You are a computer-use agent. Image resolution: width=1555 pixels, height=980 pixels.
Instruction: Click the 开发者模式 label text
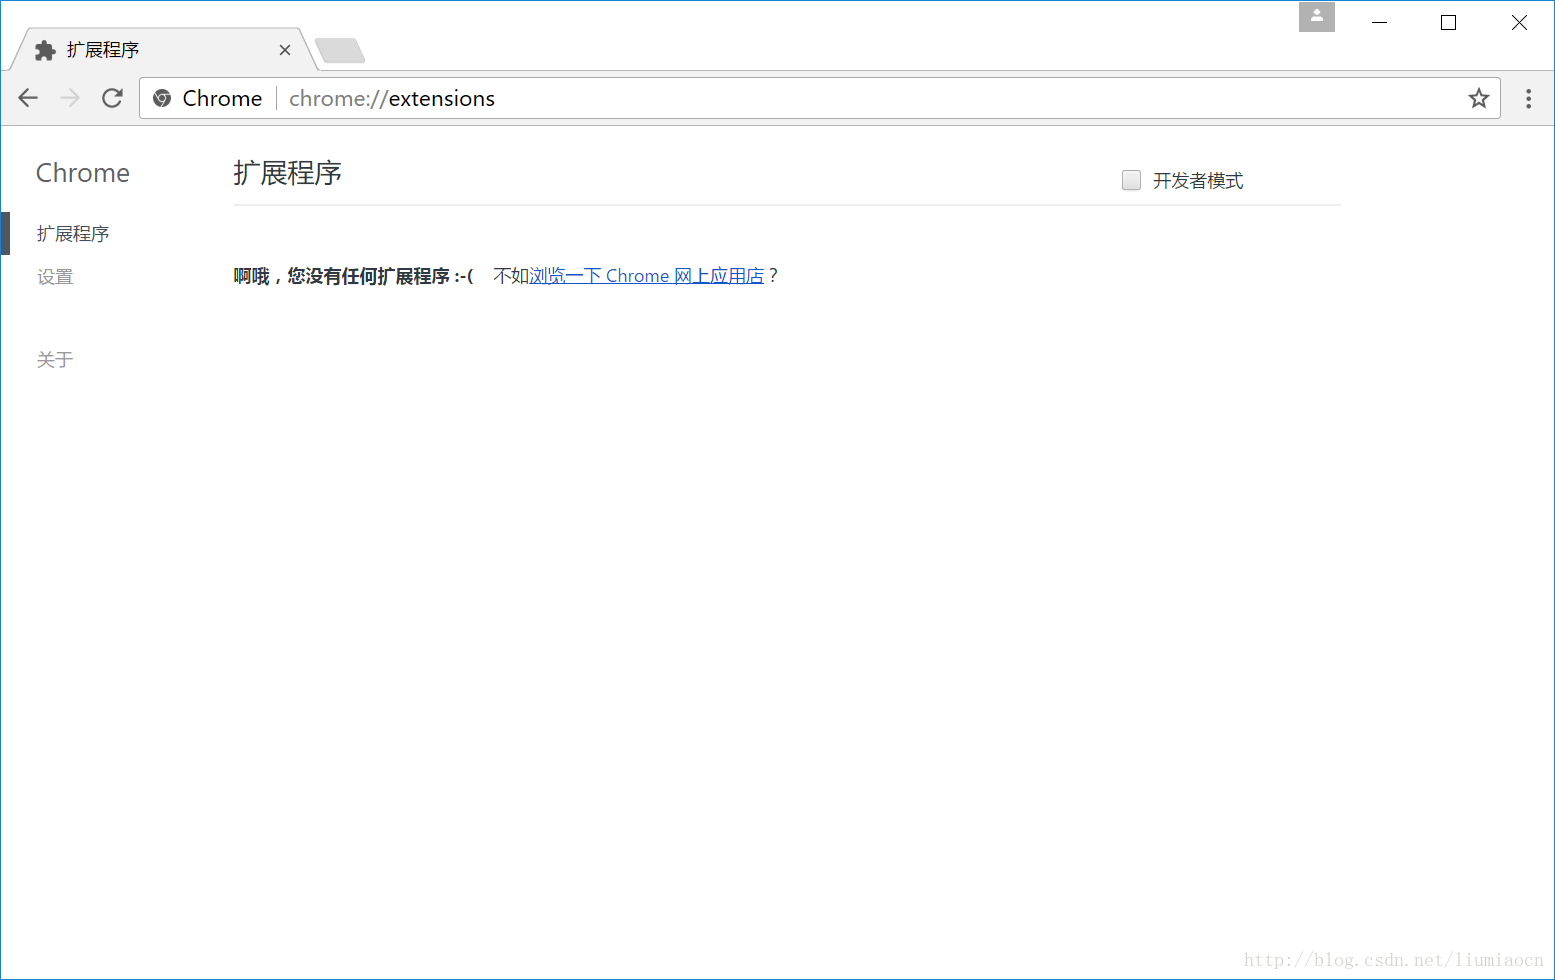(1198, 181)
